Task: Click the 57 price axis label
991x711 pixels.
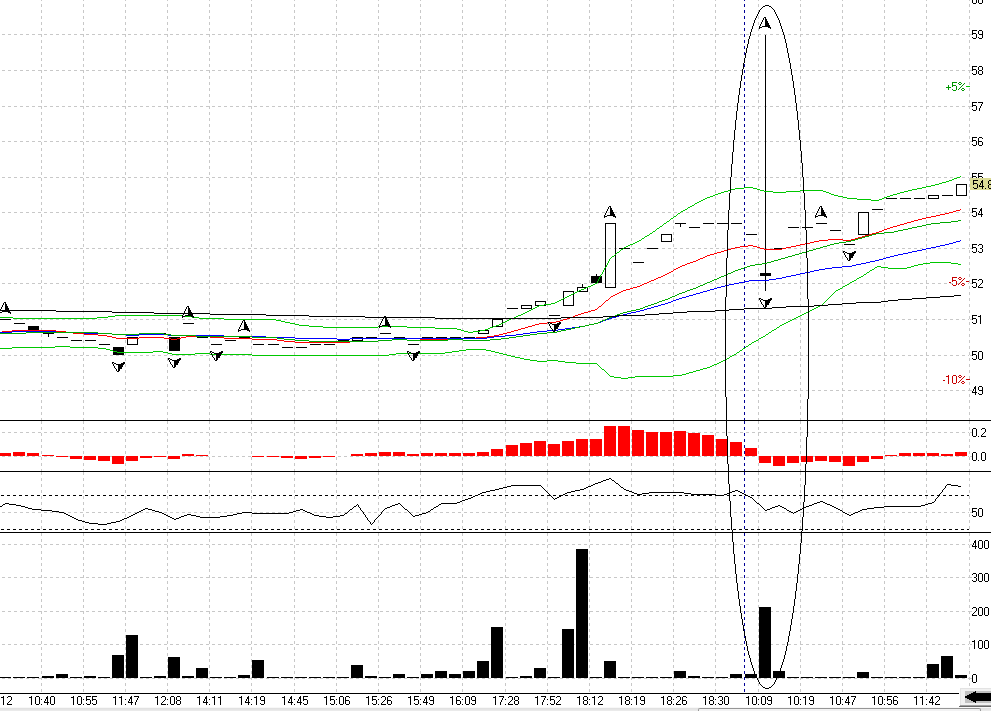Action: pos(978,106)
